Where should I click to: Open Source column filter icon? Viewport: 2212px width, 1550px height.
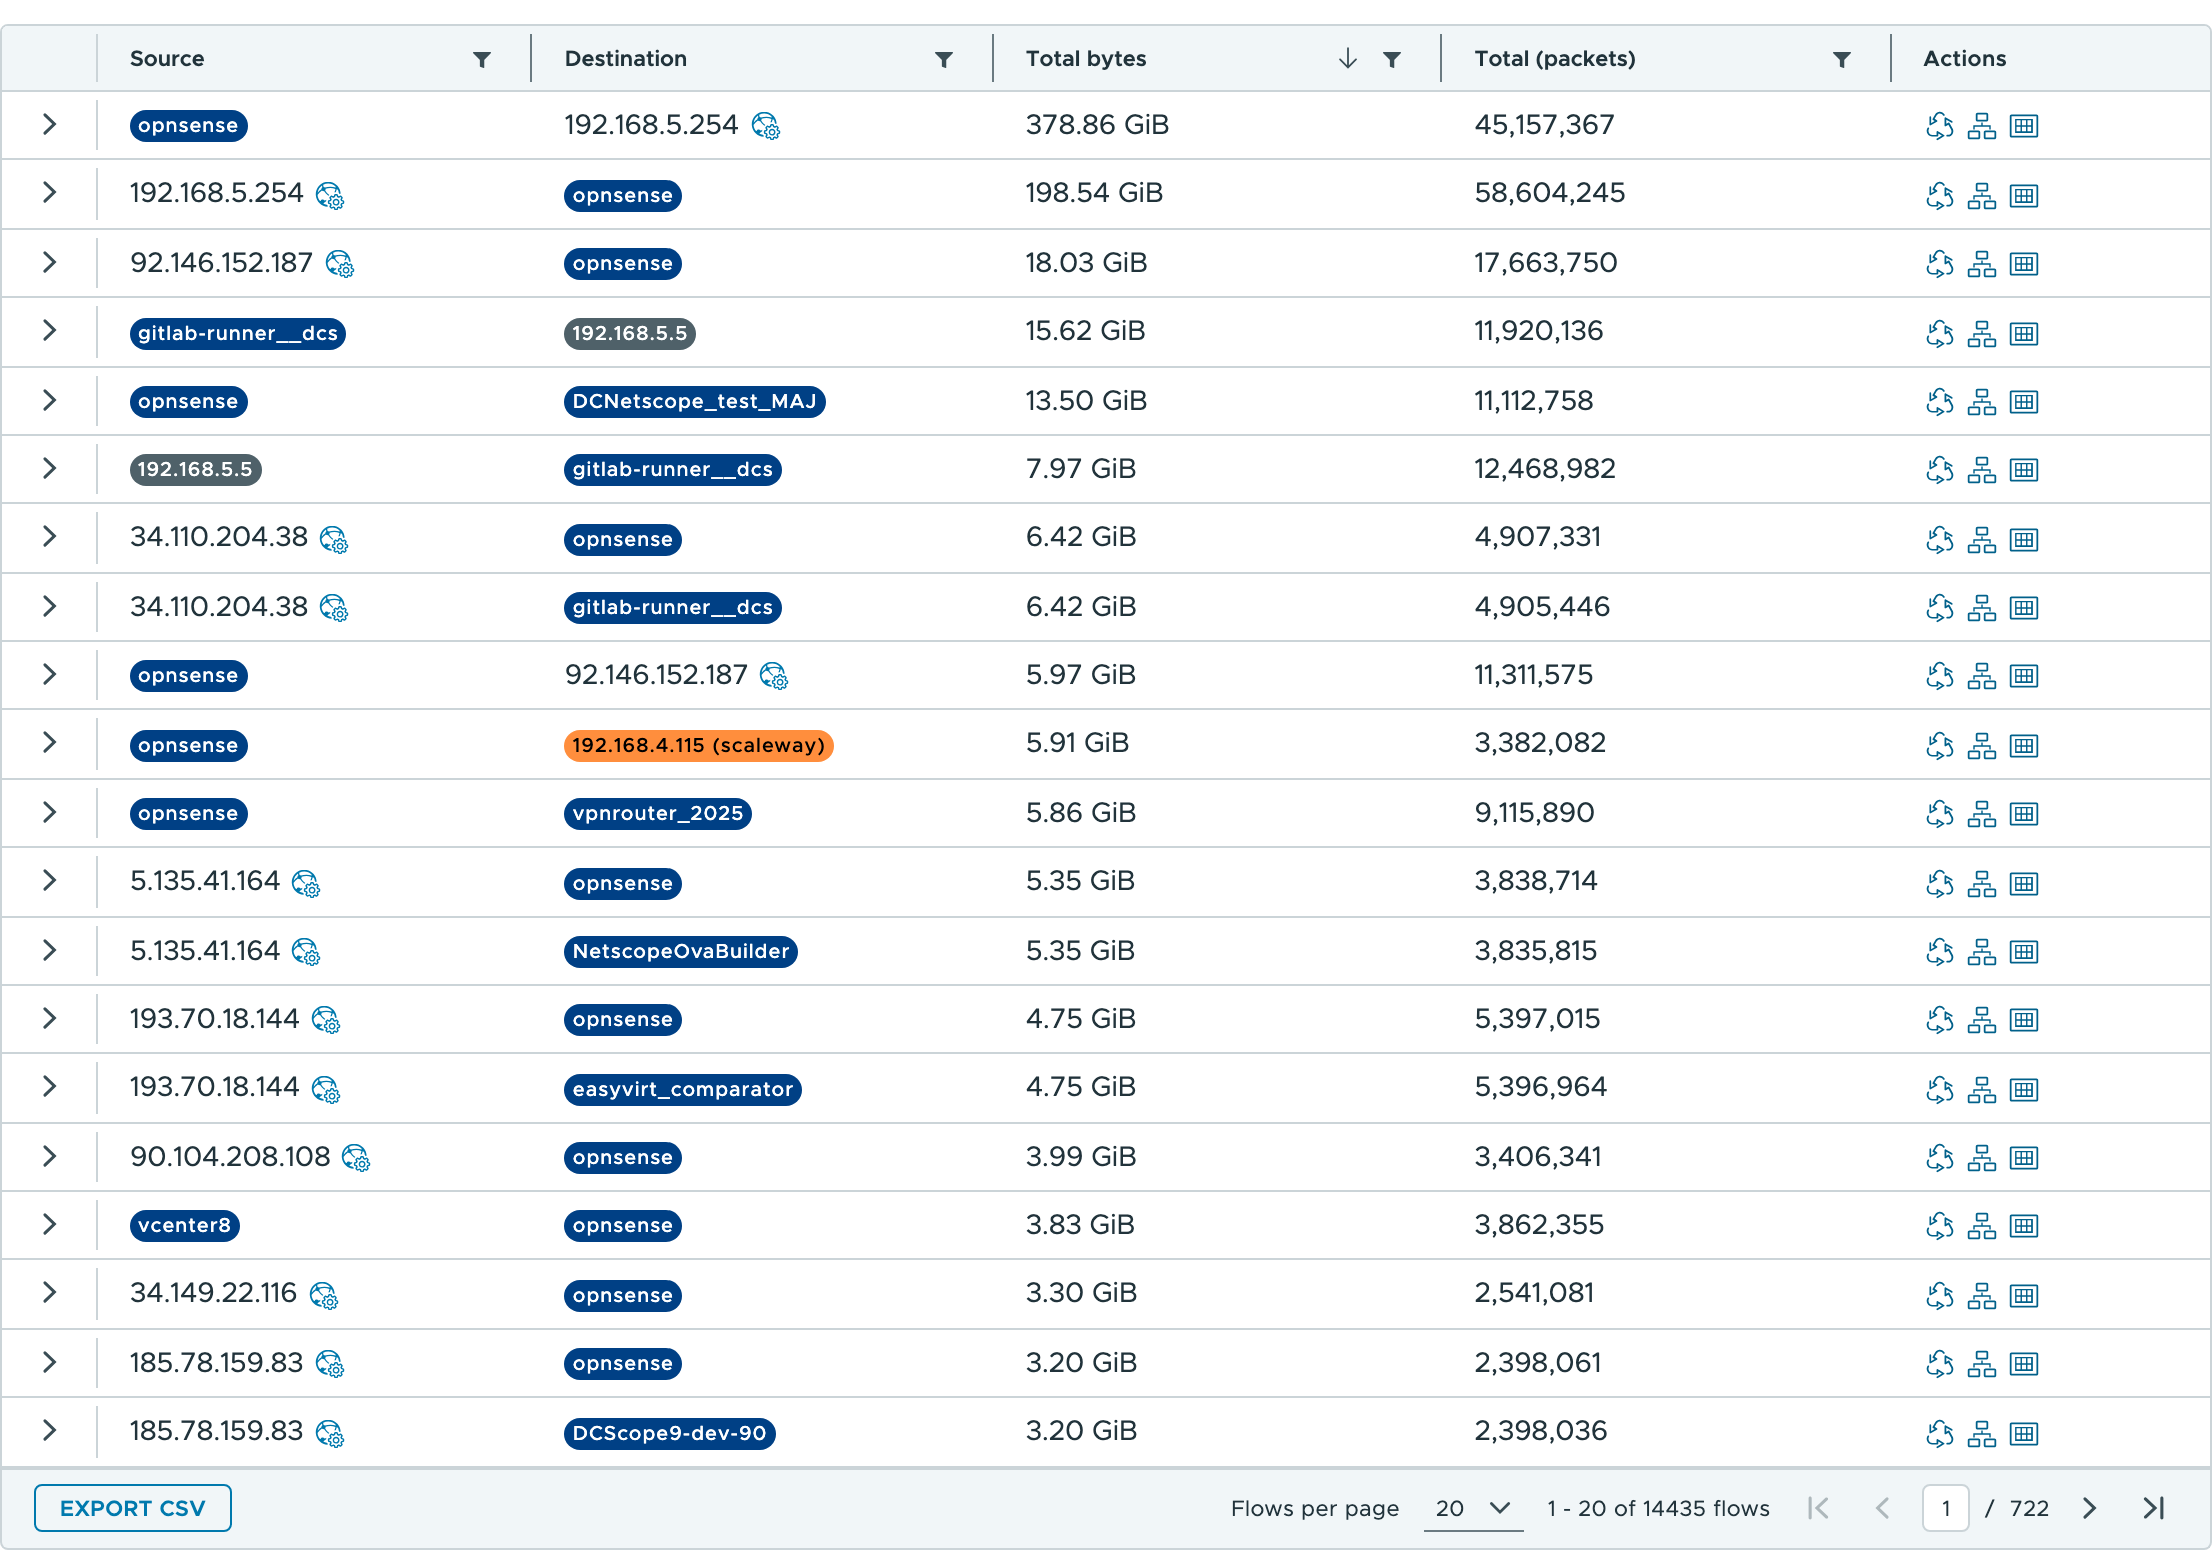[482, 60]
